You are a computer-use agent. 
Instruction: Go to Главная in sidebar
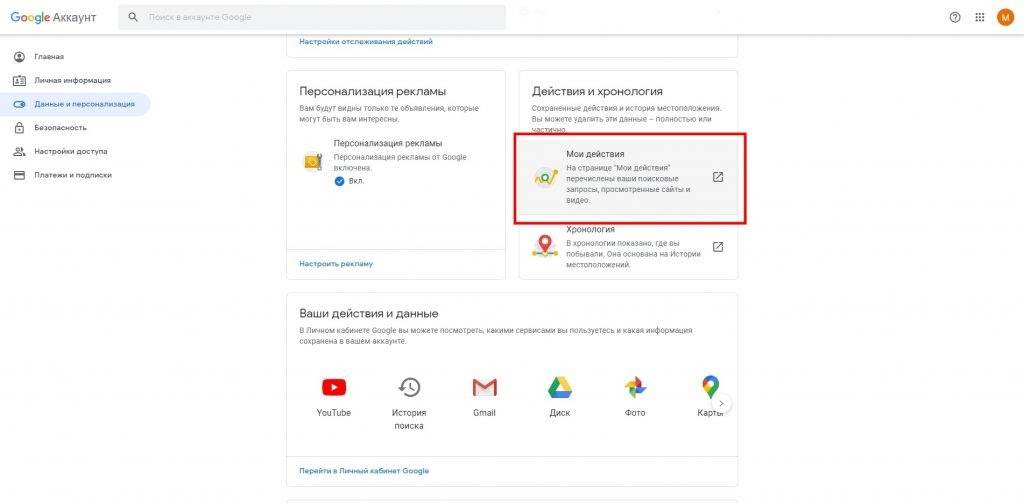tap(48, 57)
